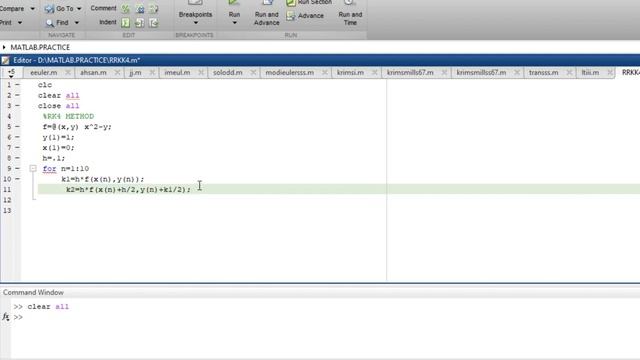Switch to the modieulersss.m tab
The width and height of the screenshot is (640, 360).
(290, 73)
